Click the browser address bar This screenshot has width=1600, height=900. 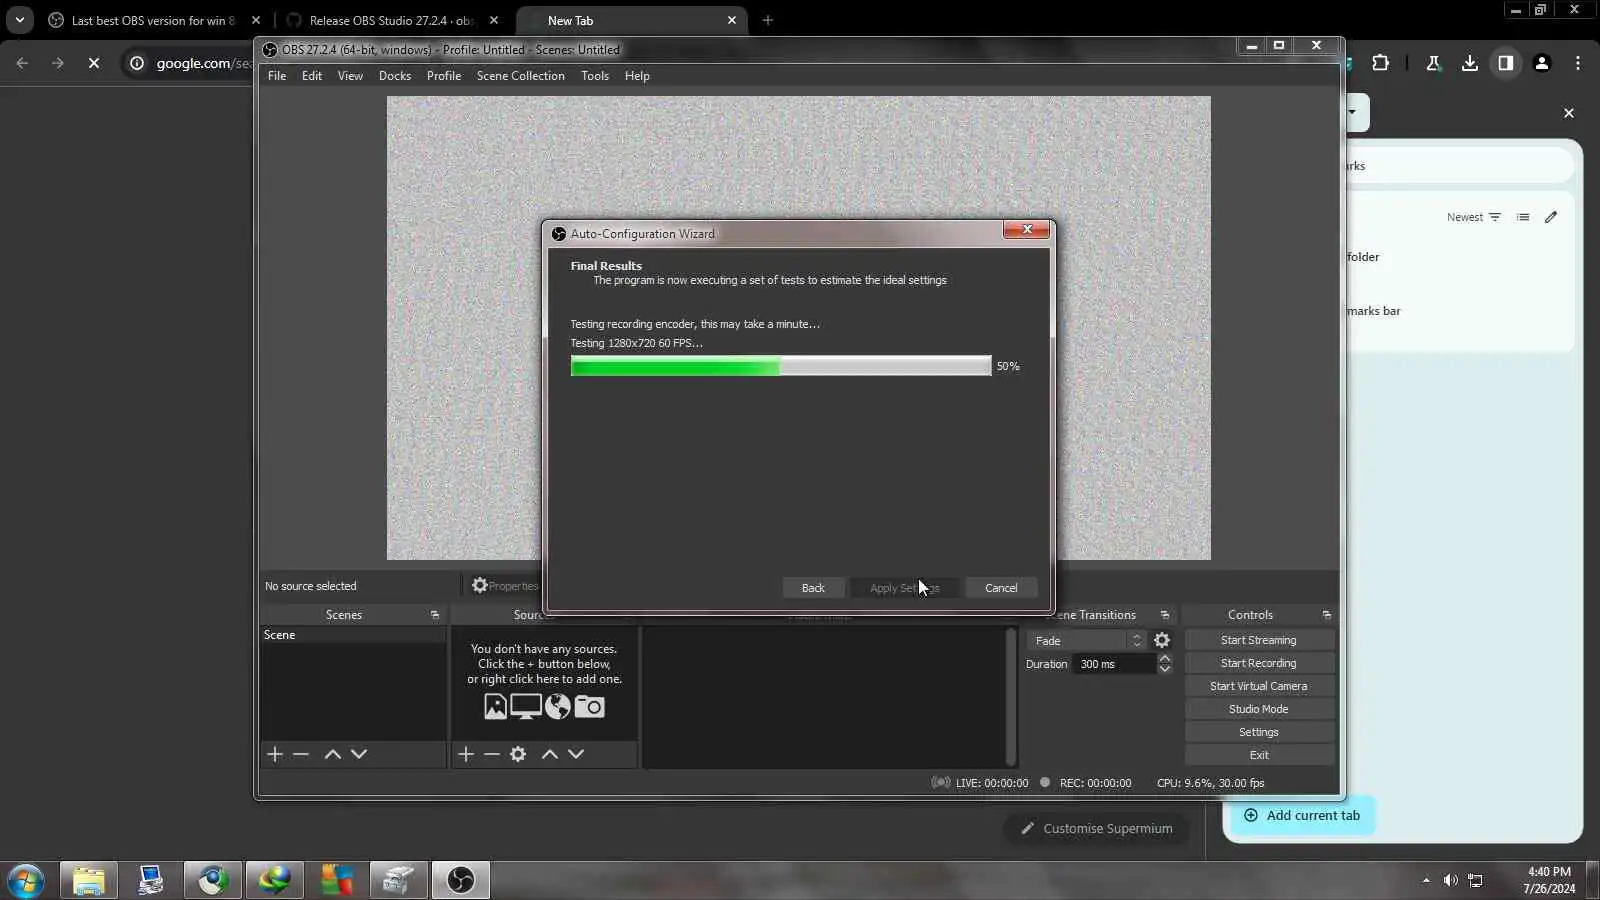tap(202, 63)
